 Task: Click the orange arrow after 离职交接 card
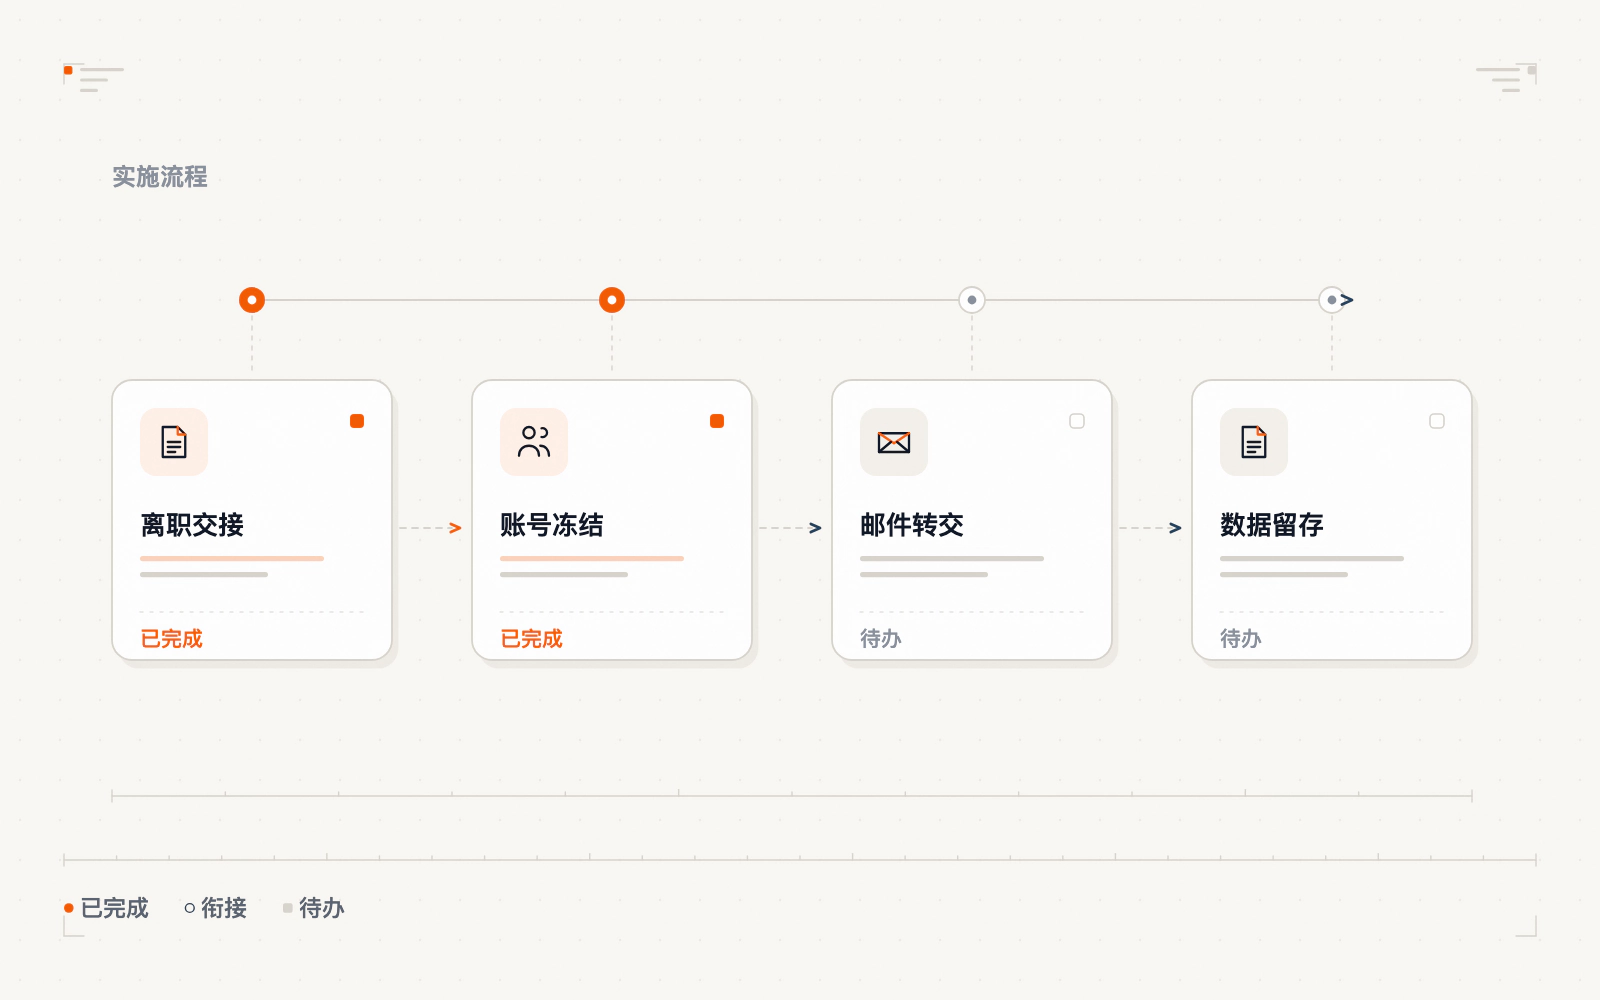tap(455, 528)
